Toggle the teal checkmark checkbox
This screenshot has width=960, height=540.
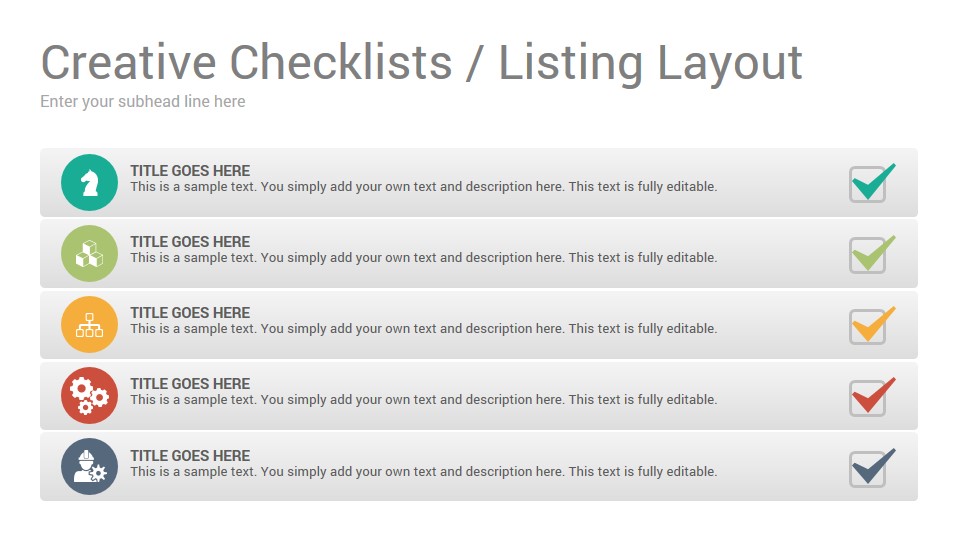click(871, 182)
